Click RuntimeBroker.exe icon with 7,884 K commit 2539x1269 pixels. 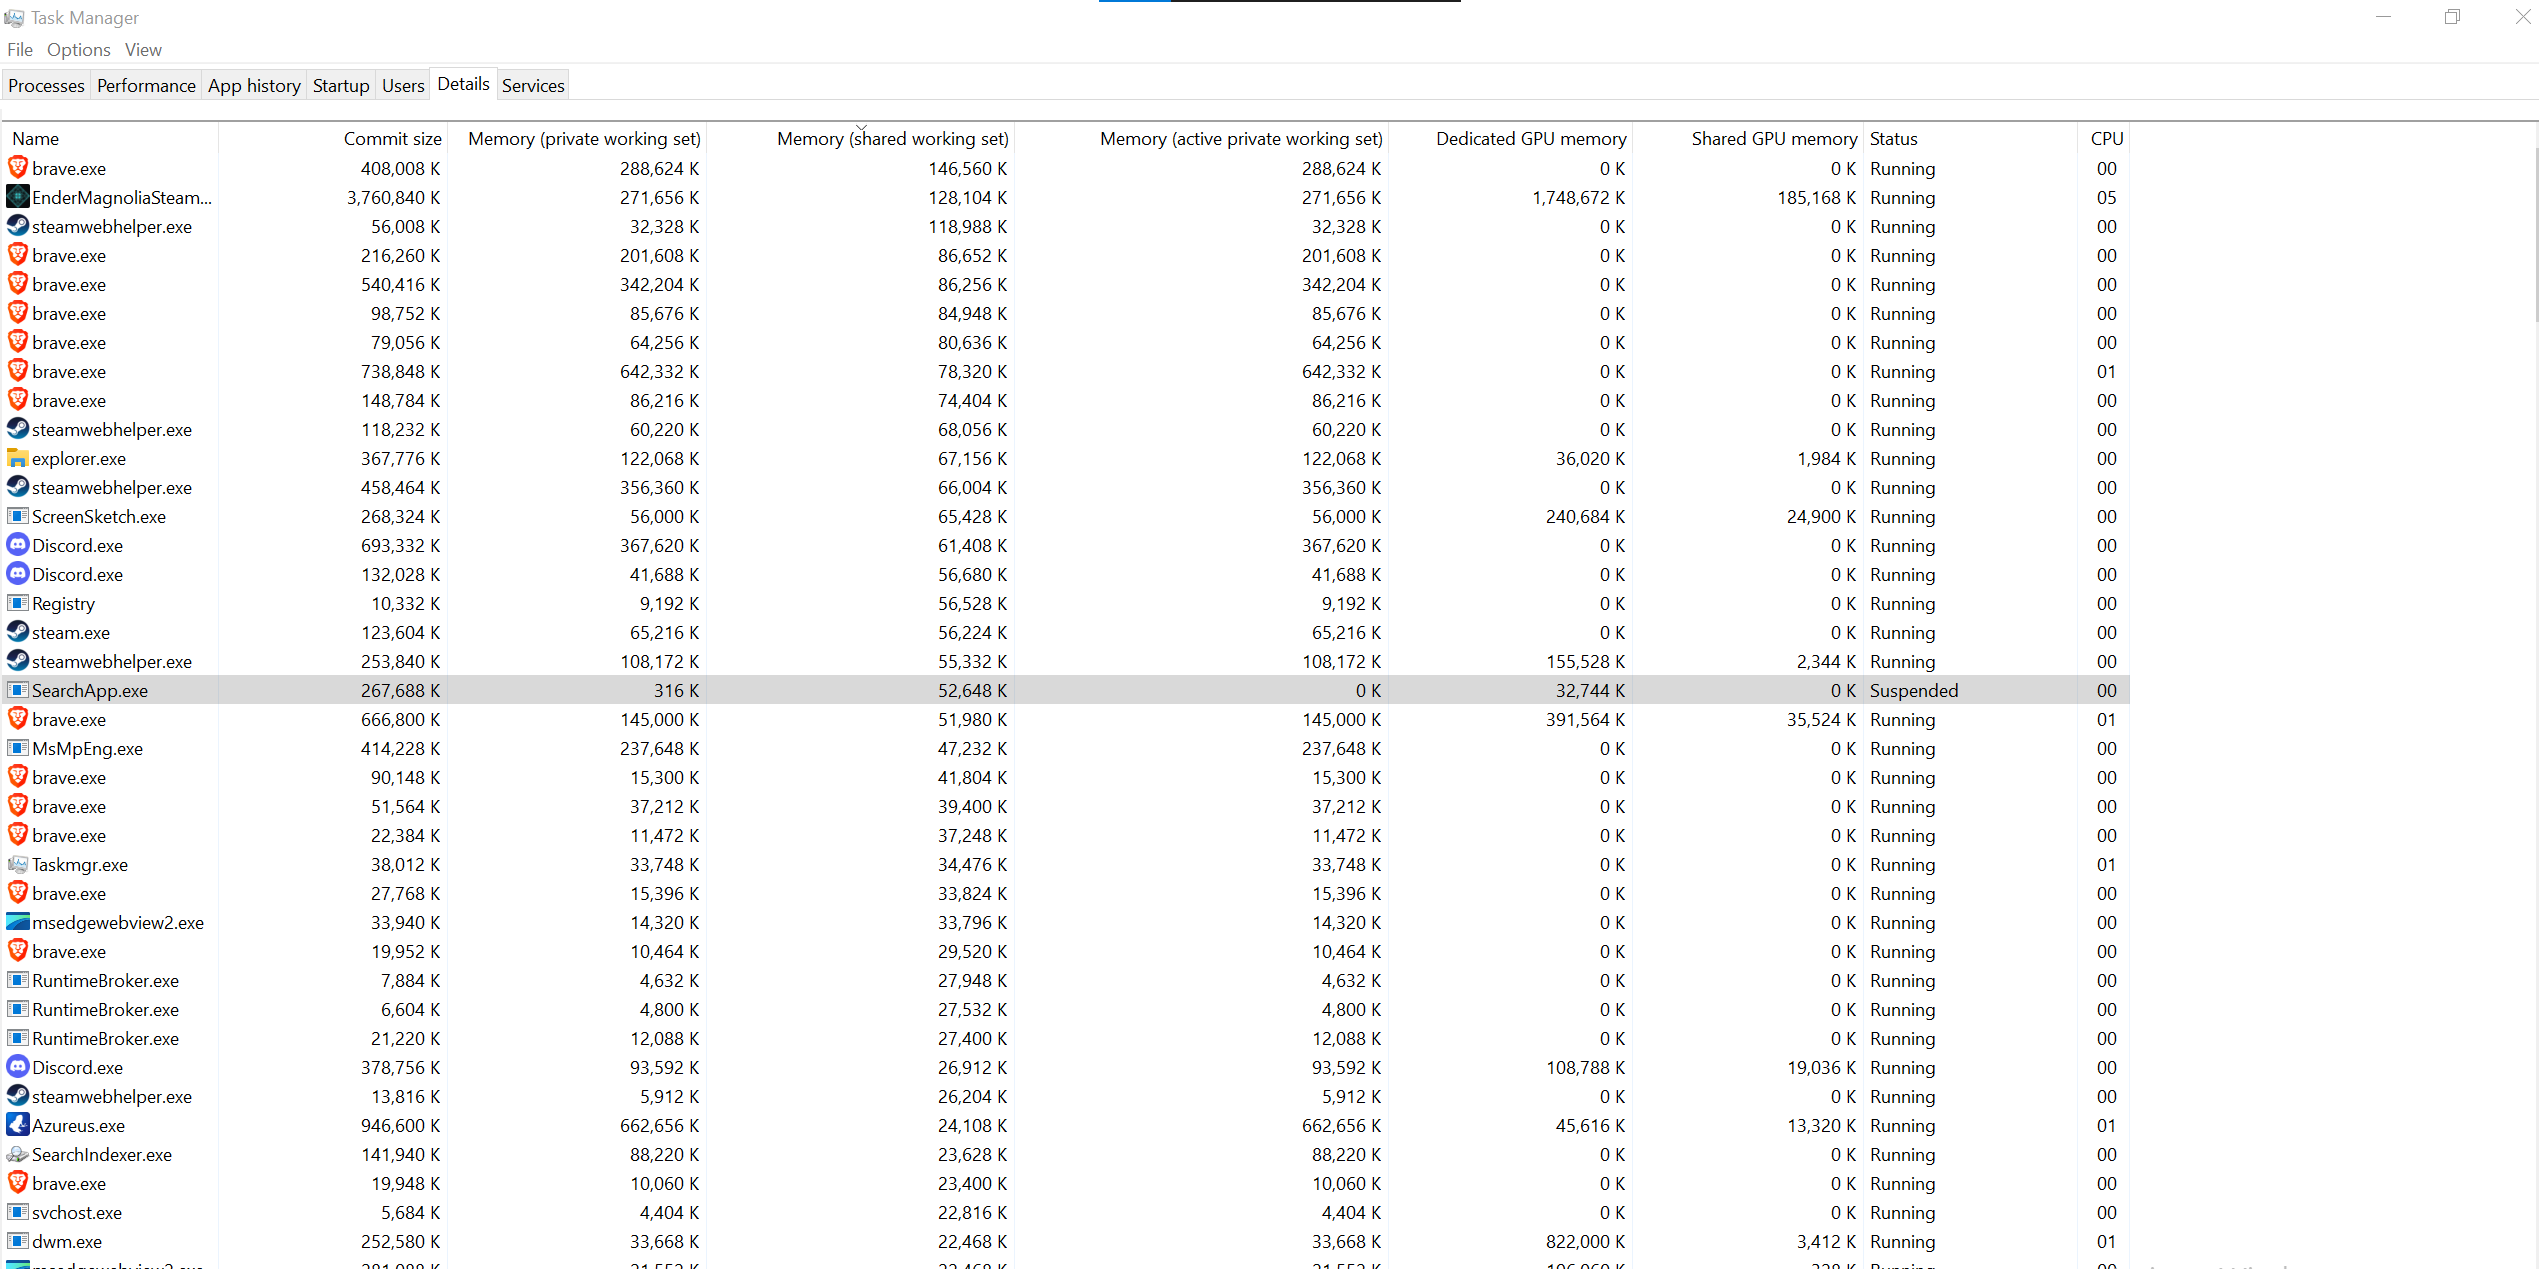(17, 980)
